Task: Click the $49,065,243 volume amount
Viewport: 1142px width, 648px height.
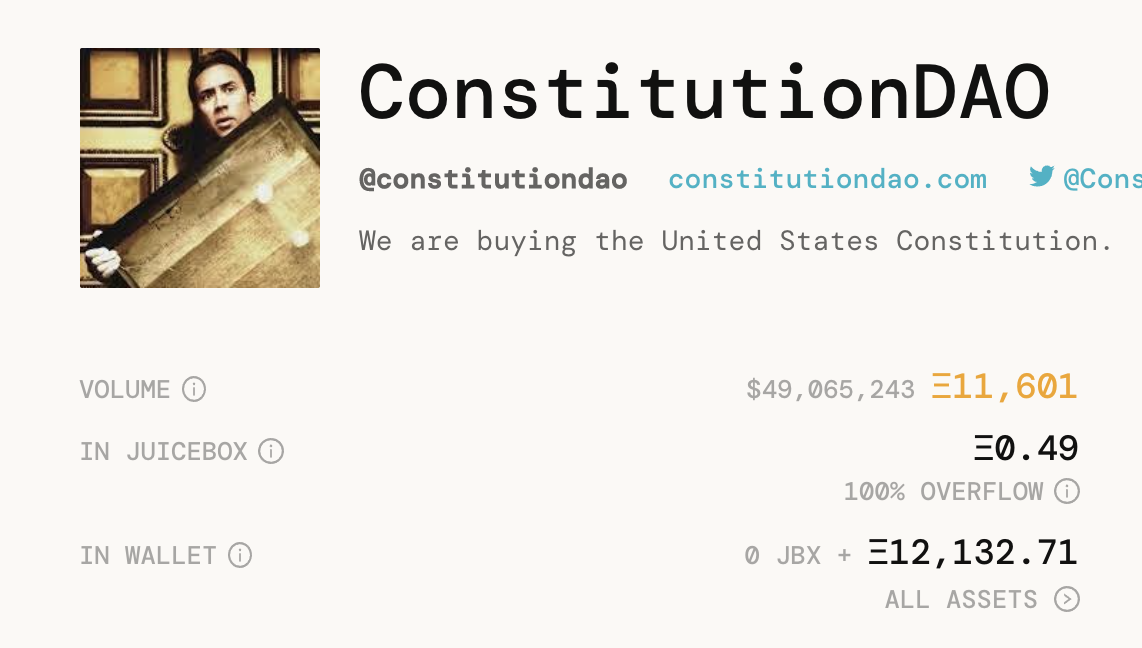Action: [x=830, y=389]
